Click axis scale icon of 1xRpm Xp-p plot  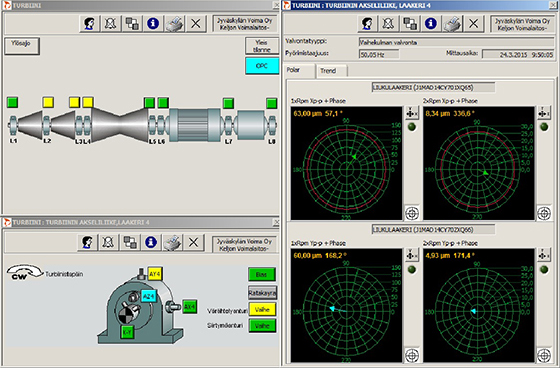(411, 113)
